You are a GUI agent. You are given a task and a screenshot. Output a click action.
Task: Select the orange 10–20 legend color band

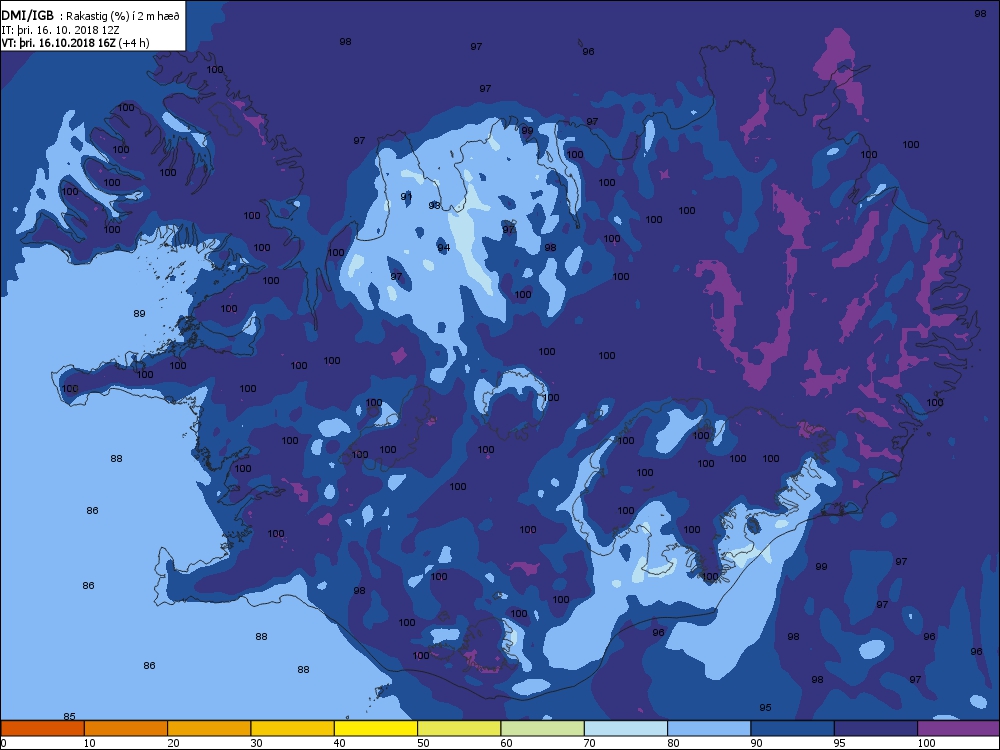point(126,728)
